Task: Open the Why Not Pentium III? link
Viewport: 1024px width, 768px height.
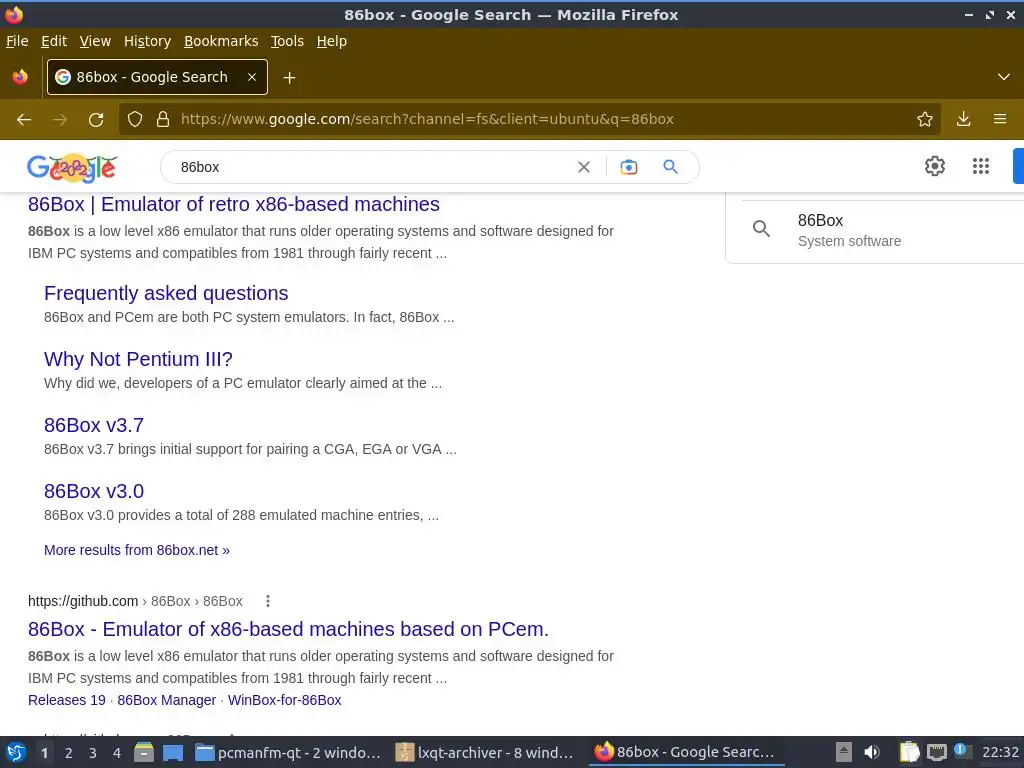Action: pyautogui.click(x=138, y=359)
